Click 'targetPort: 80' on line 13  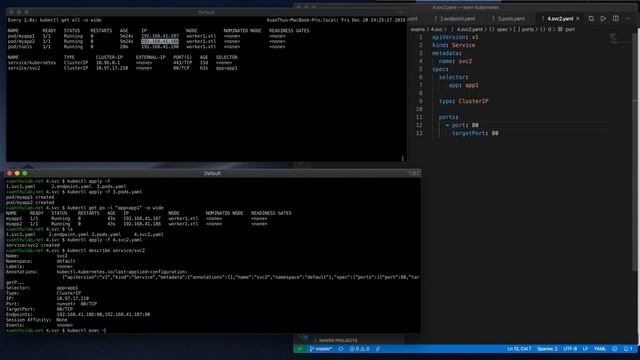point(475,133)
